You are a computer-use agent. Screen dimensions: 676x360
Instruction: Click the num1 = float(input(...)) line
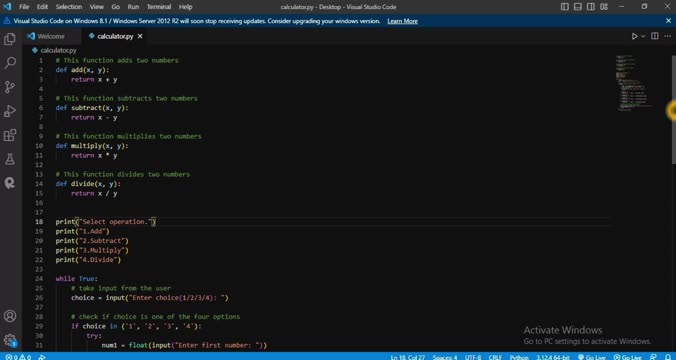pyautogui.click(x=185, y=345)
